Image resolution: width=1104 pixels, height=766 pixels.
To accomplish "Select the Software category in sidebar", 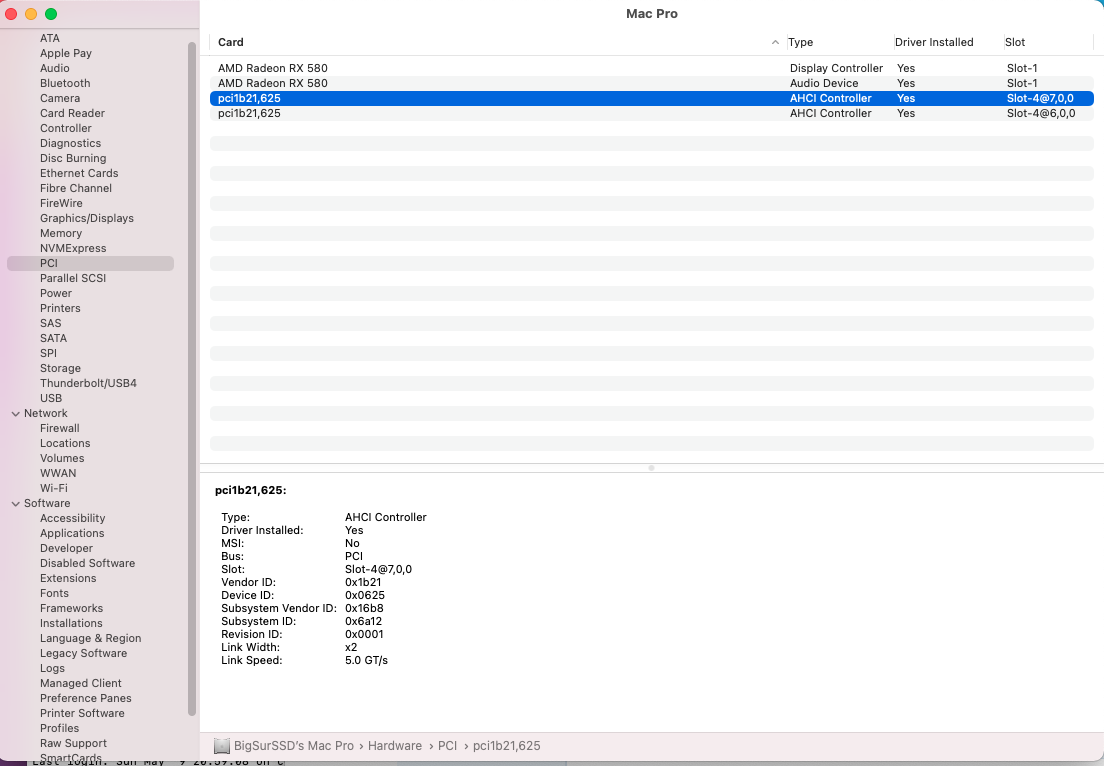I will (47, 504).
